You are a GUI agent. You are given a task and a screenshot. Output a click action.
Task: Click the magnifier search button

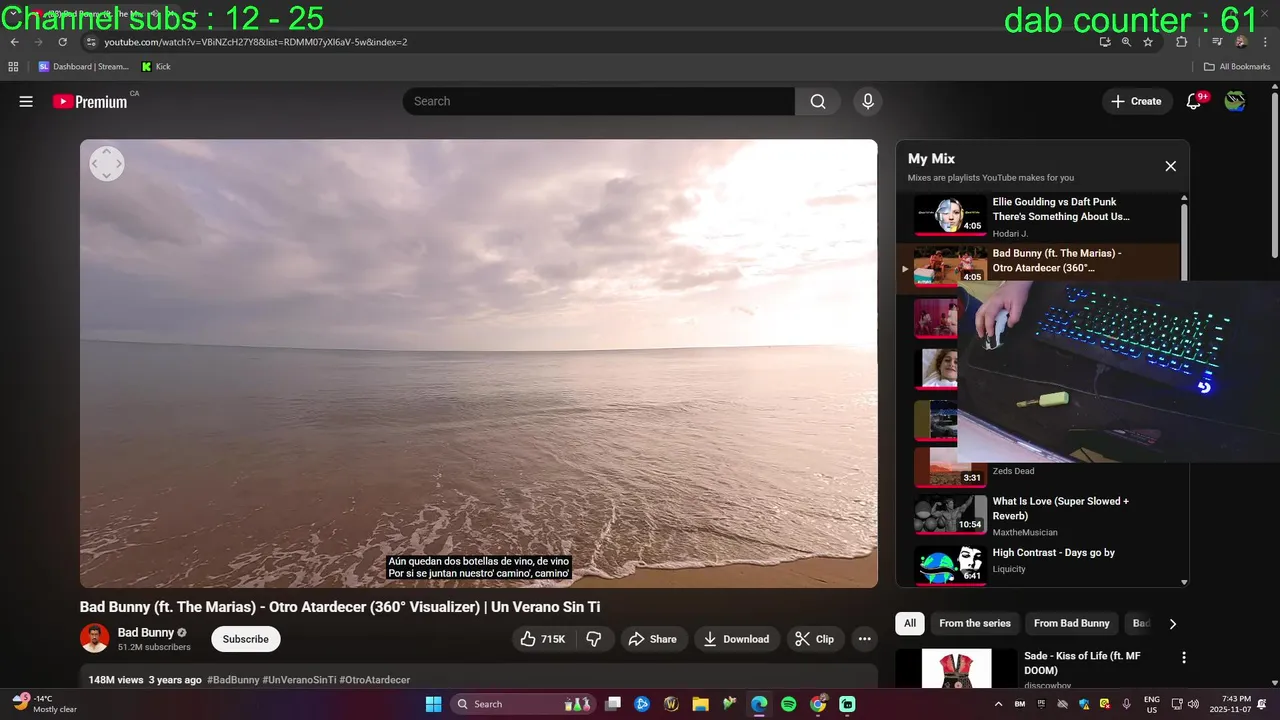coord(818,101)
